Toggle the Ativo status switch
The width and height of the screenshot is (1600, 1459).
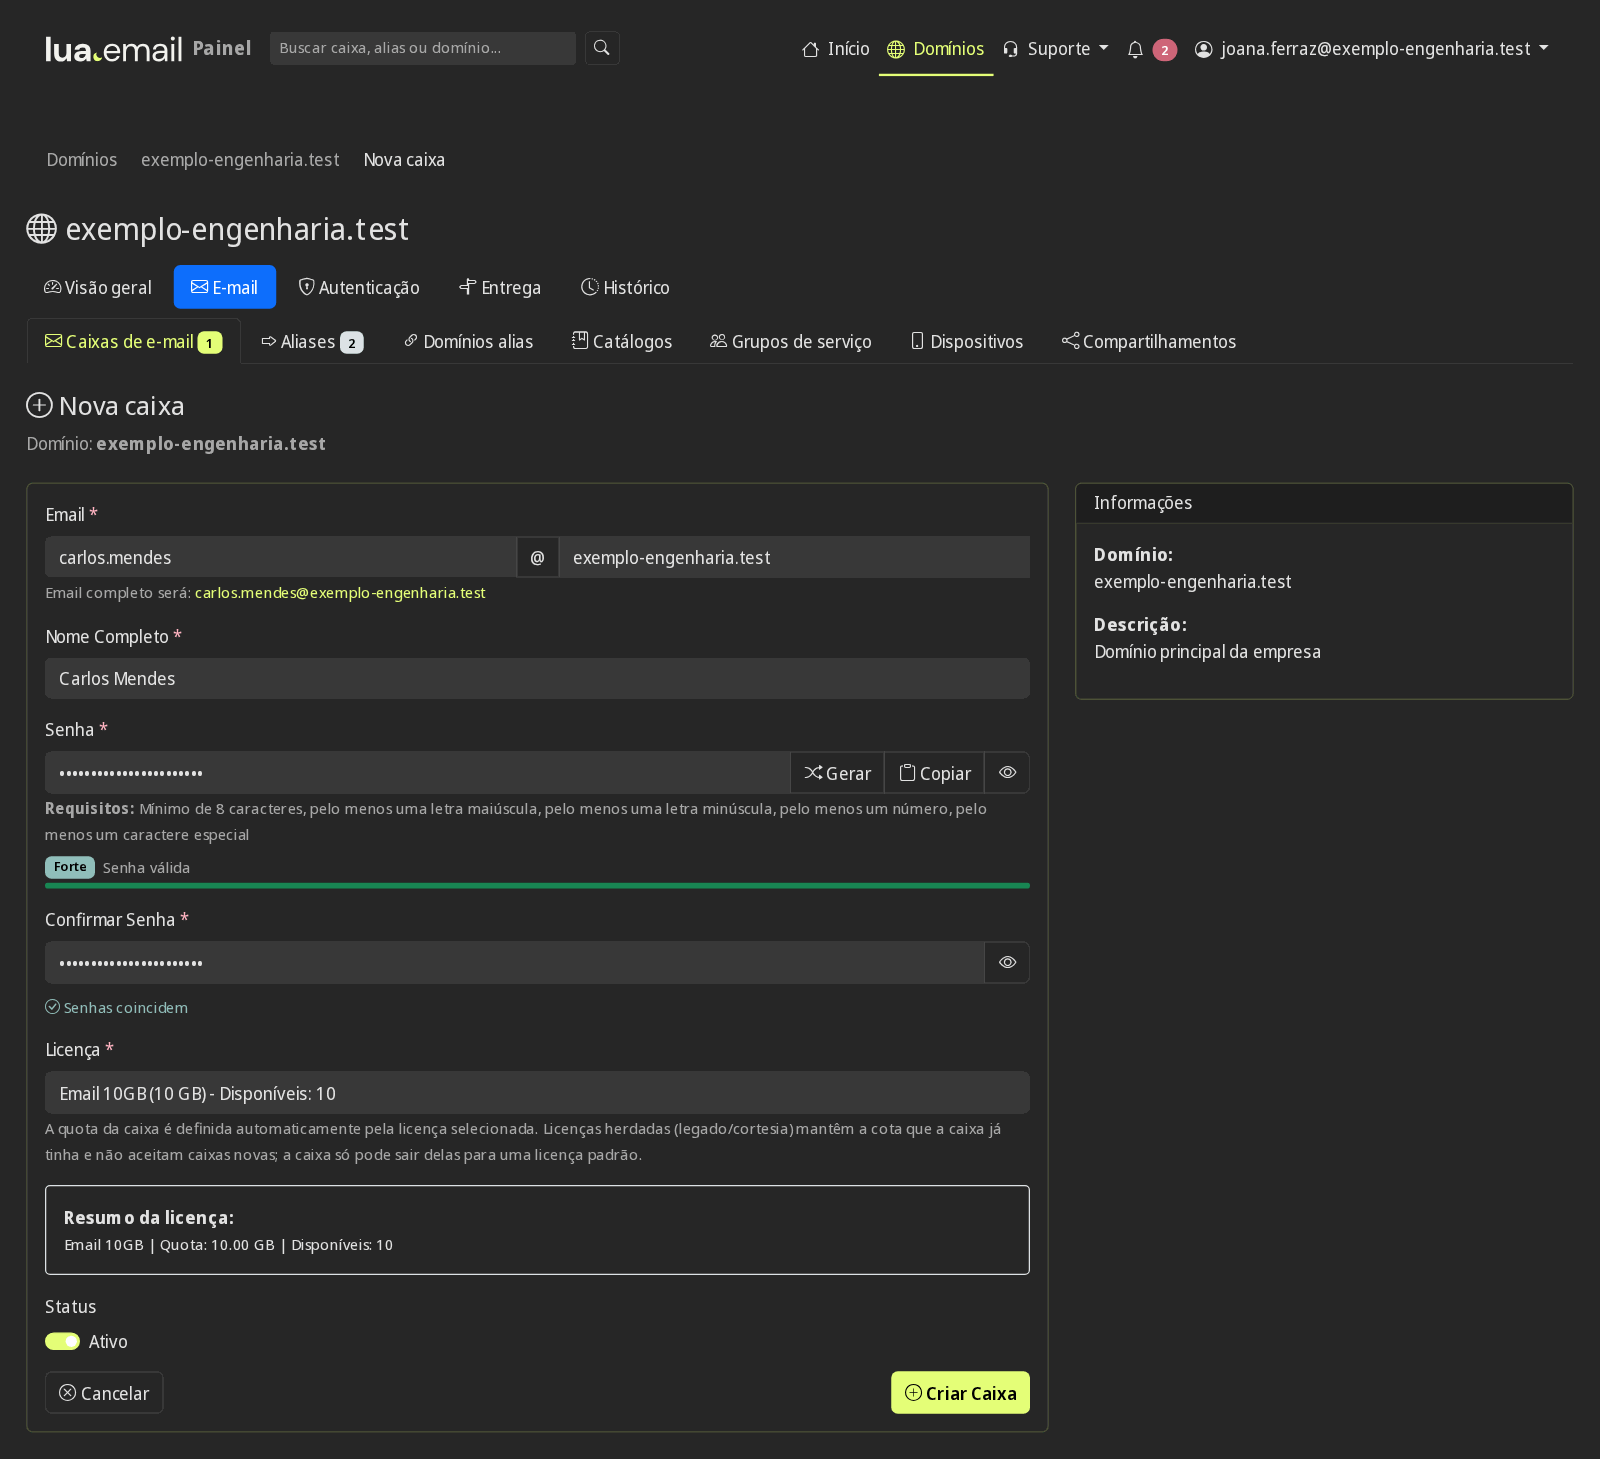(x=62, y=1341)
